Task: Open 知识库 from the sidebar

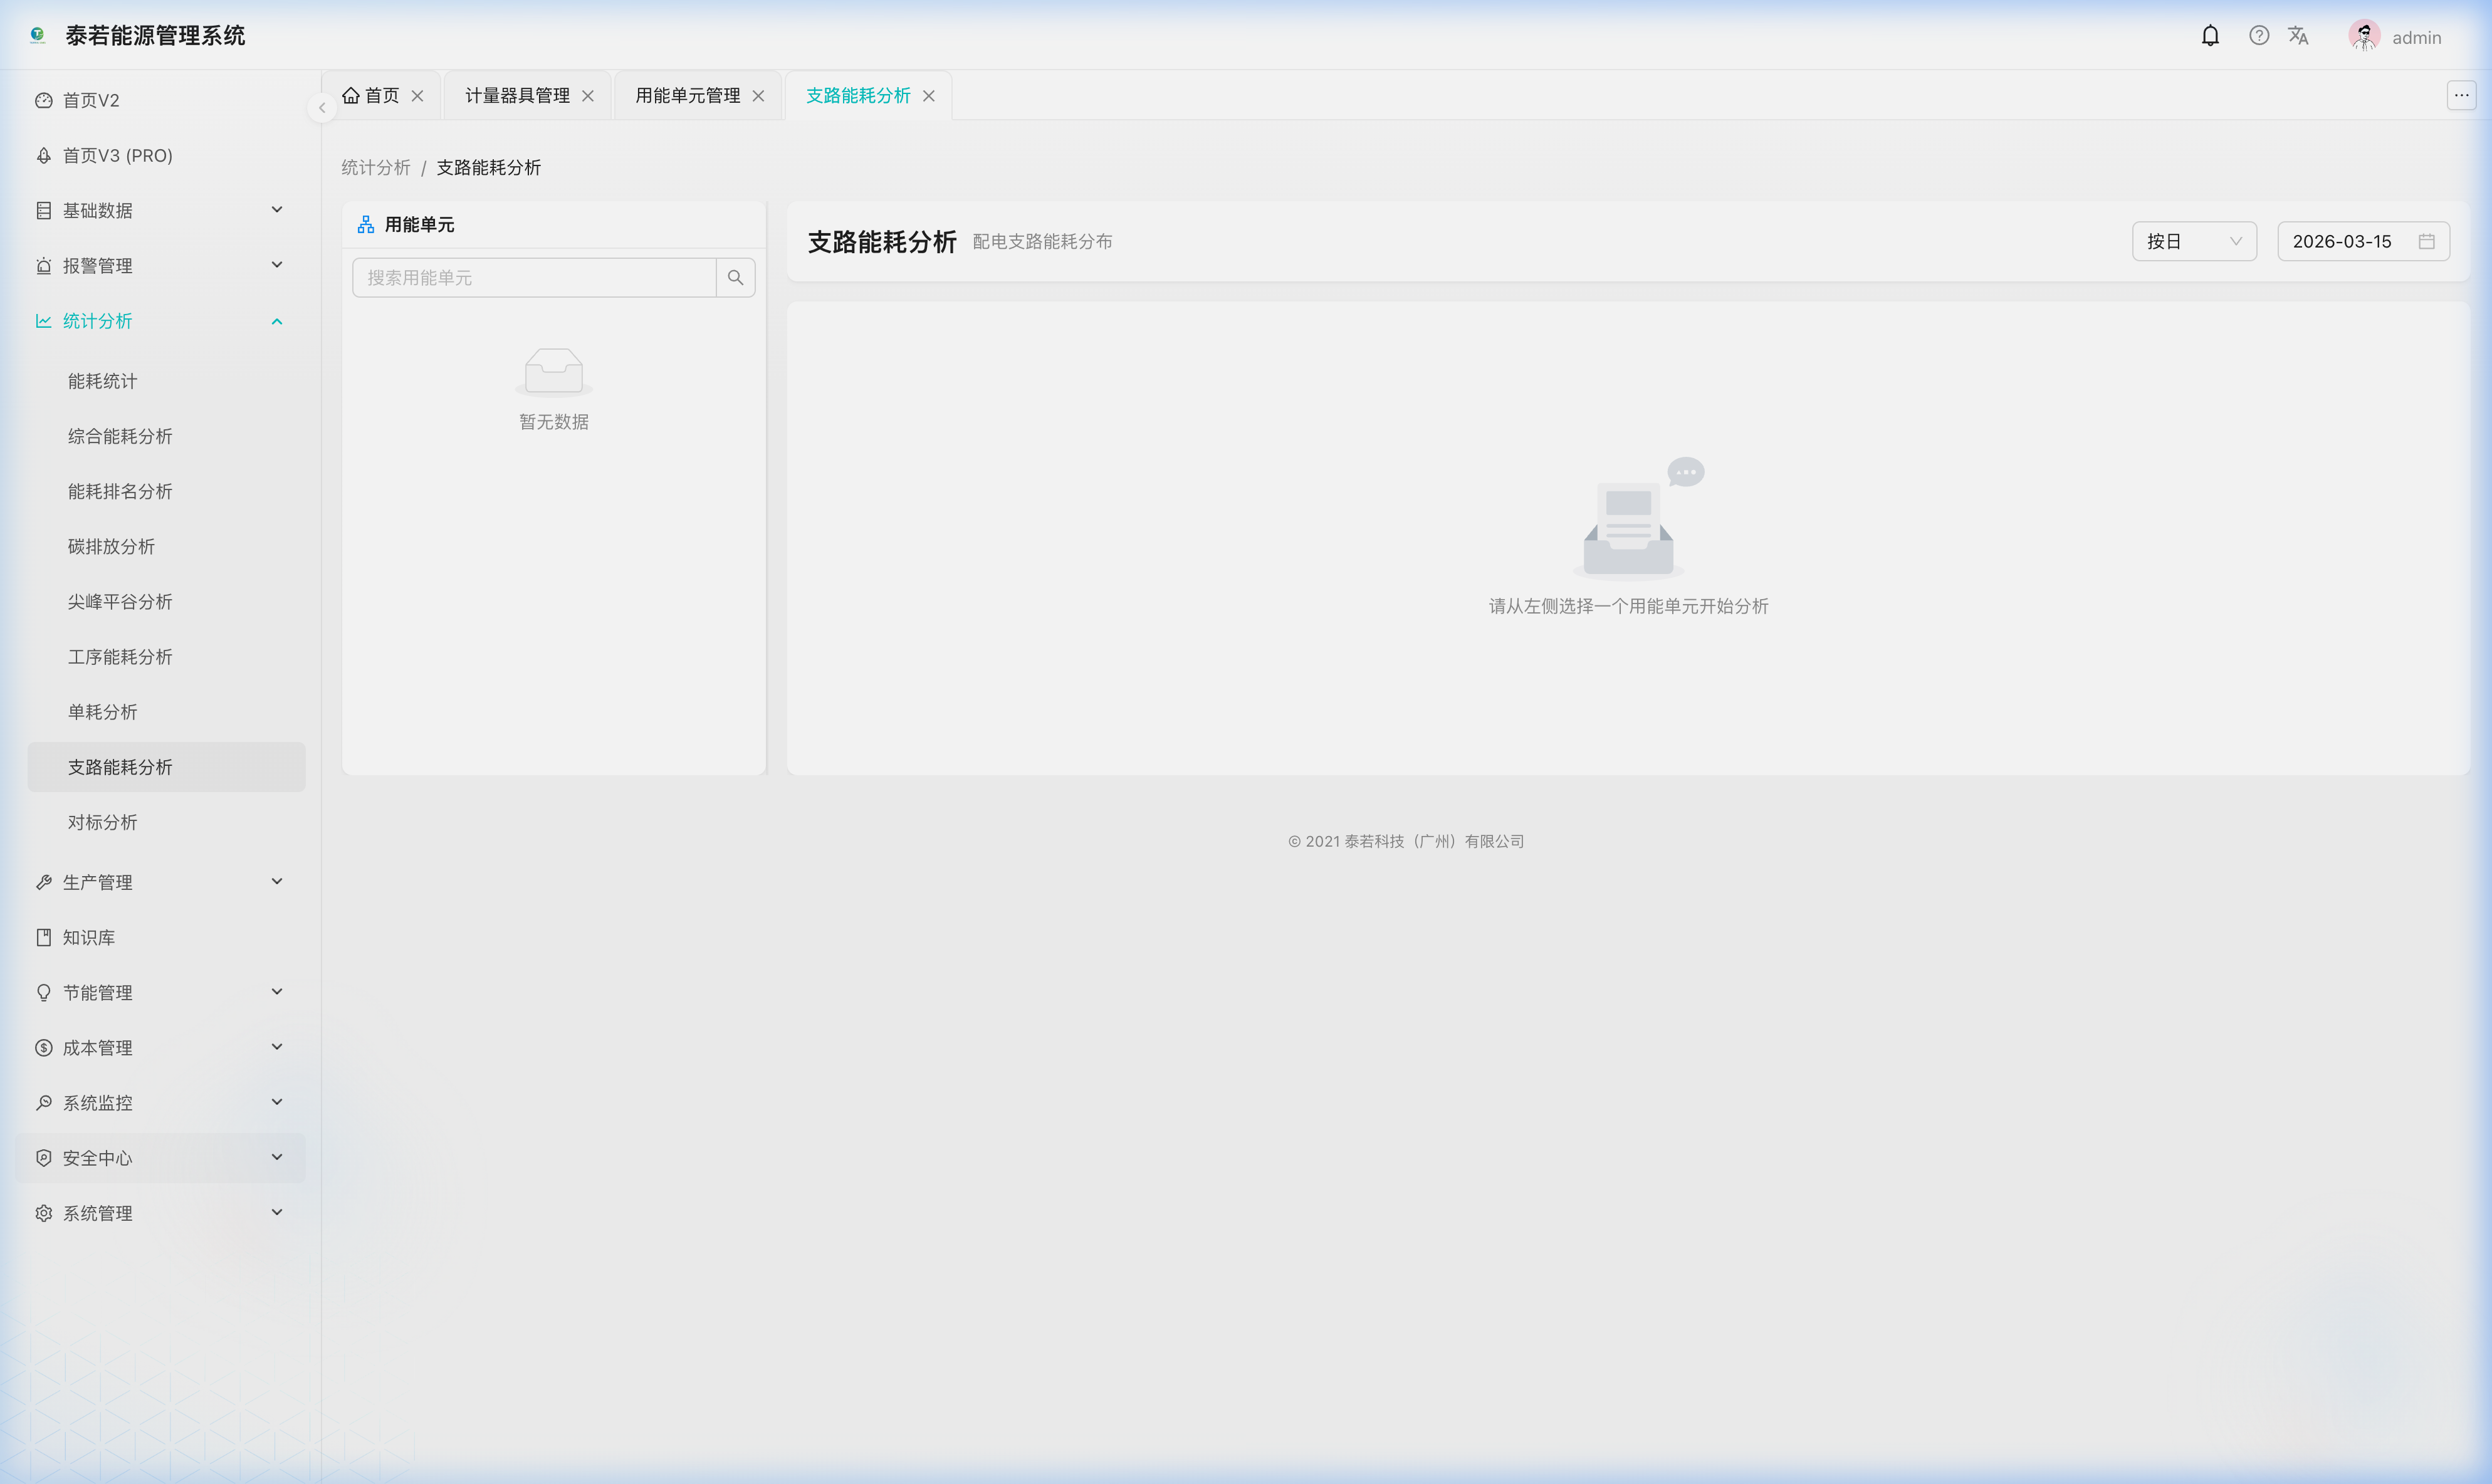Action: (x=89, y=938)
